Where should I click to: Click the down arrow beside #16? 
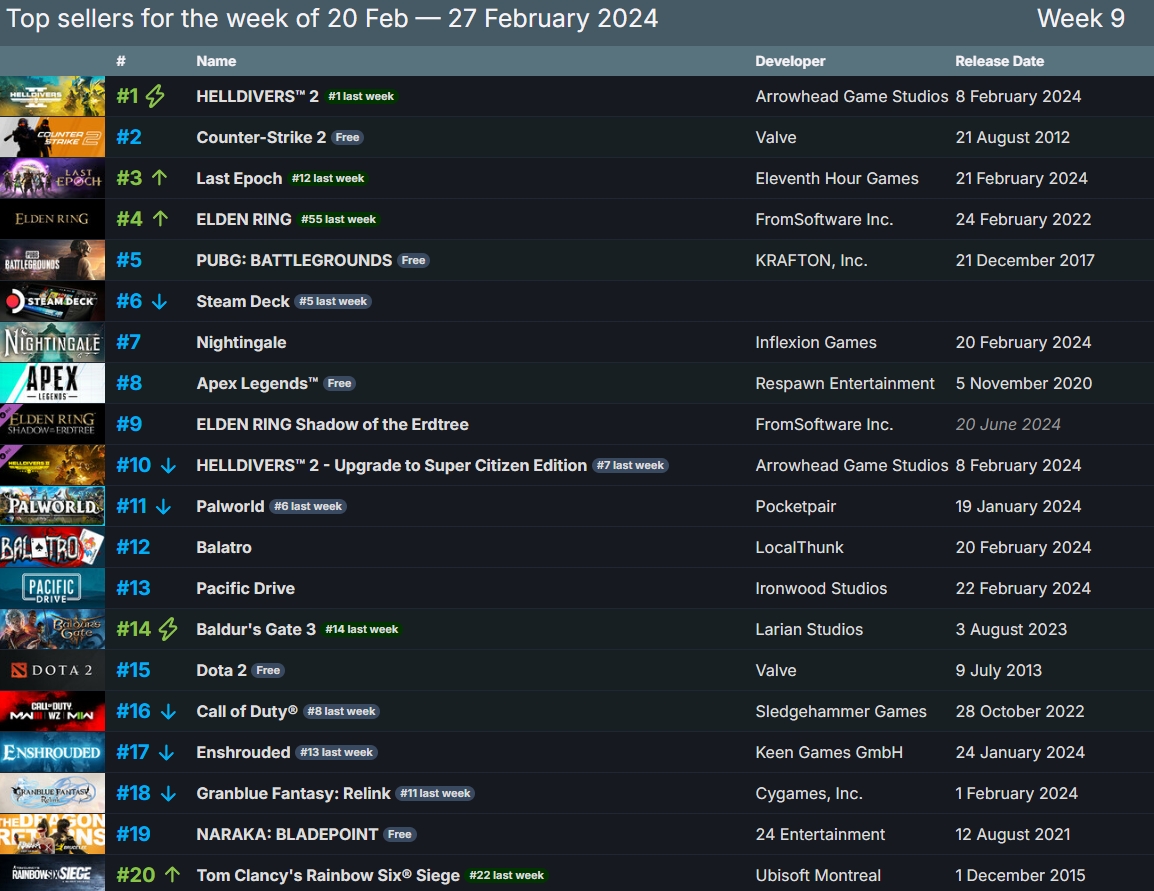click(169, 711)
